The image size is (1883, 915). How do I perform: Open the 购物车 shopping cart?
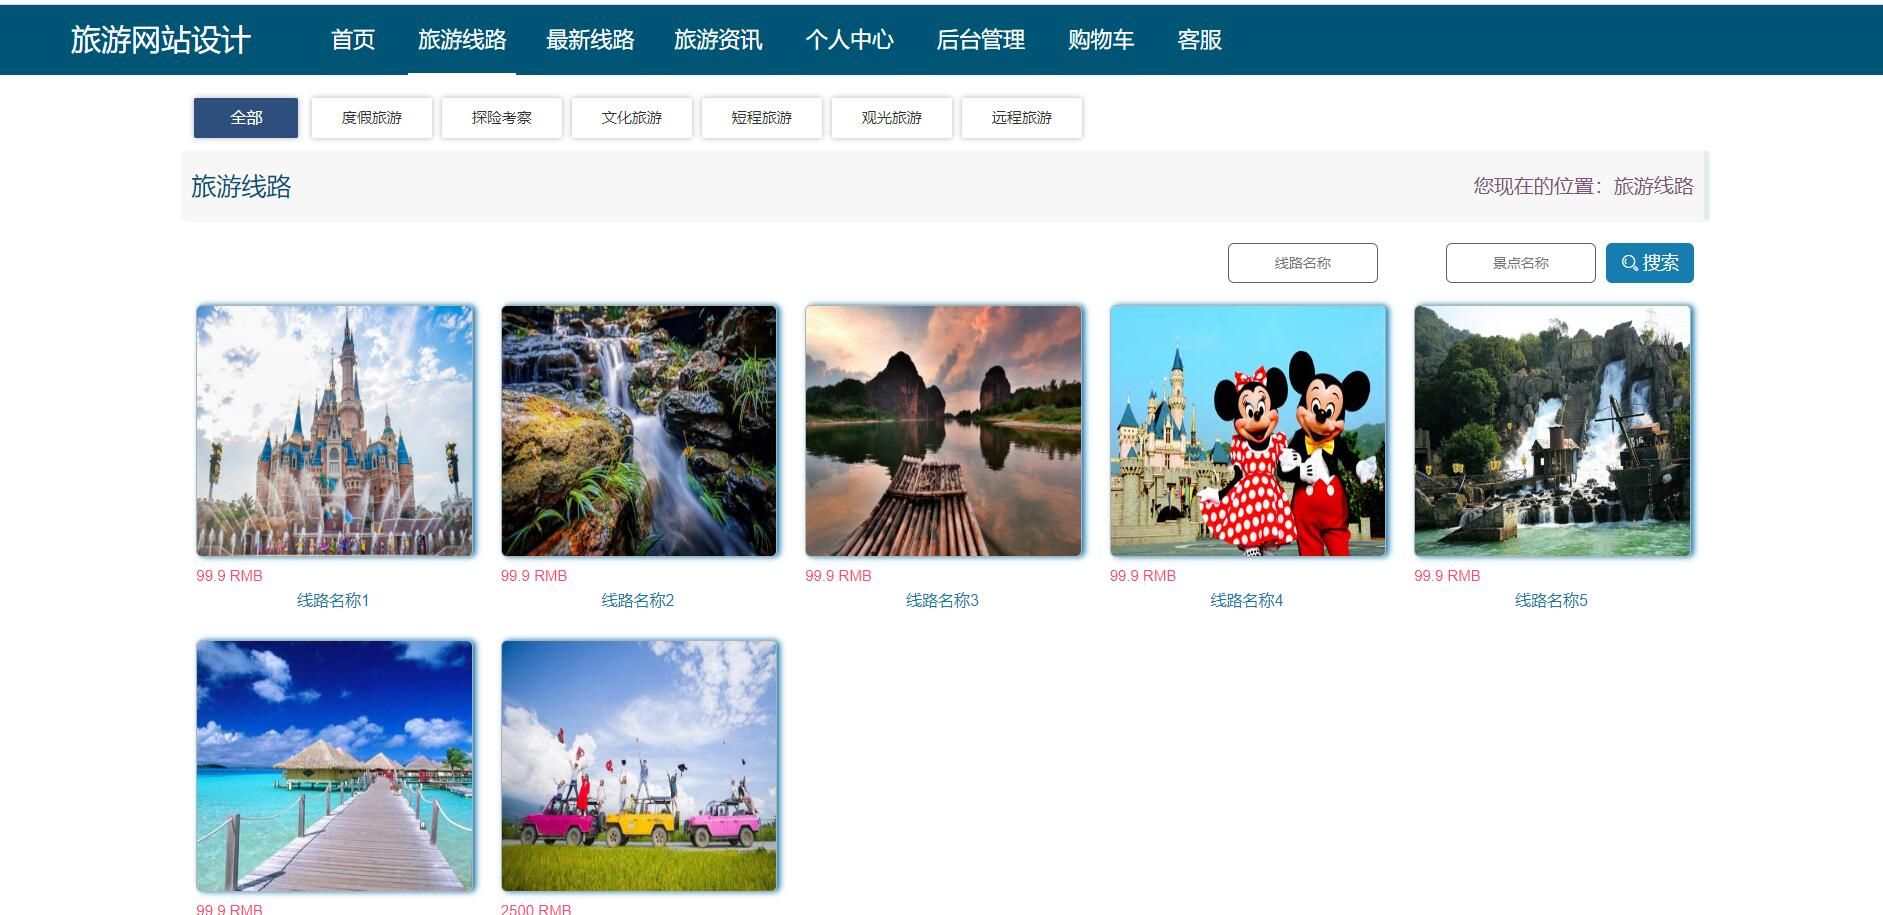click(1102, 41)
